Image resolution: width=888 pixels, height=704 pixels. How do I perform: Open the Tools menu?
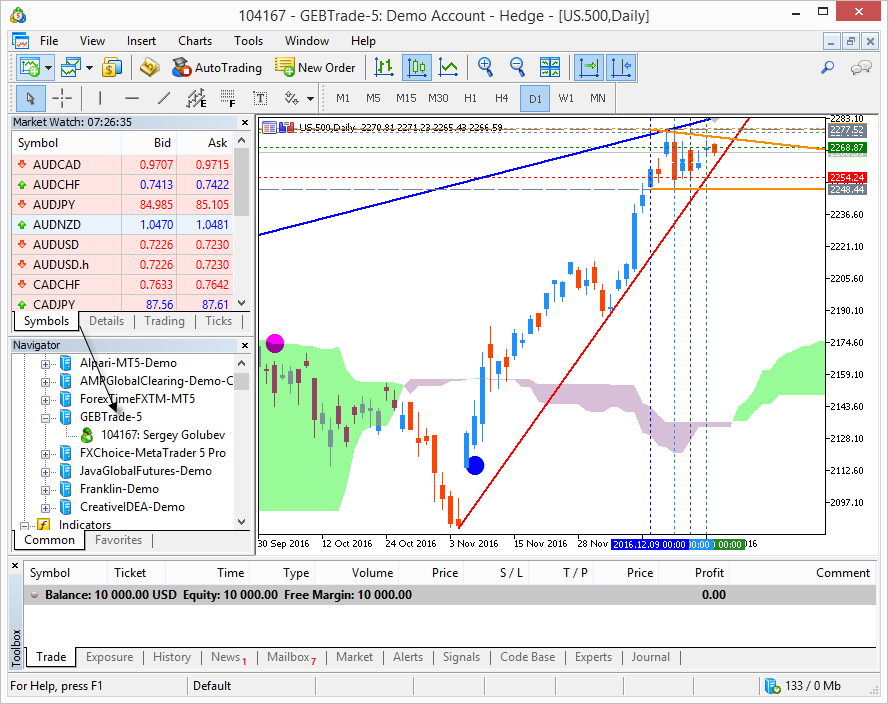tap(249, 41)
